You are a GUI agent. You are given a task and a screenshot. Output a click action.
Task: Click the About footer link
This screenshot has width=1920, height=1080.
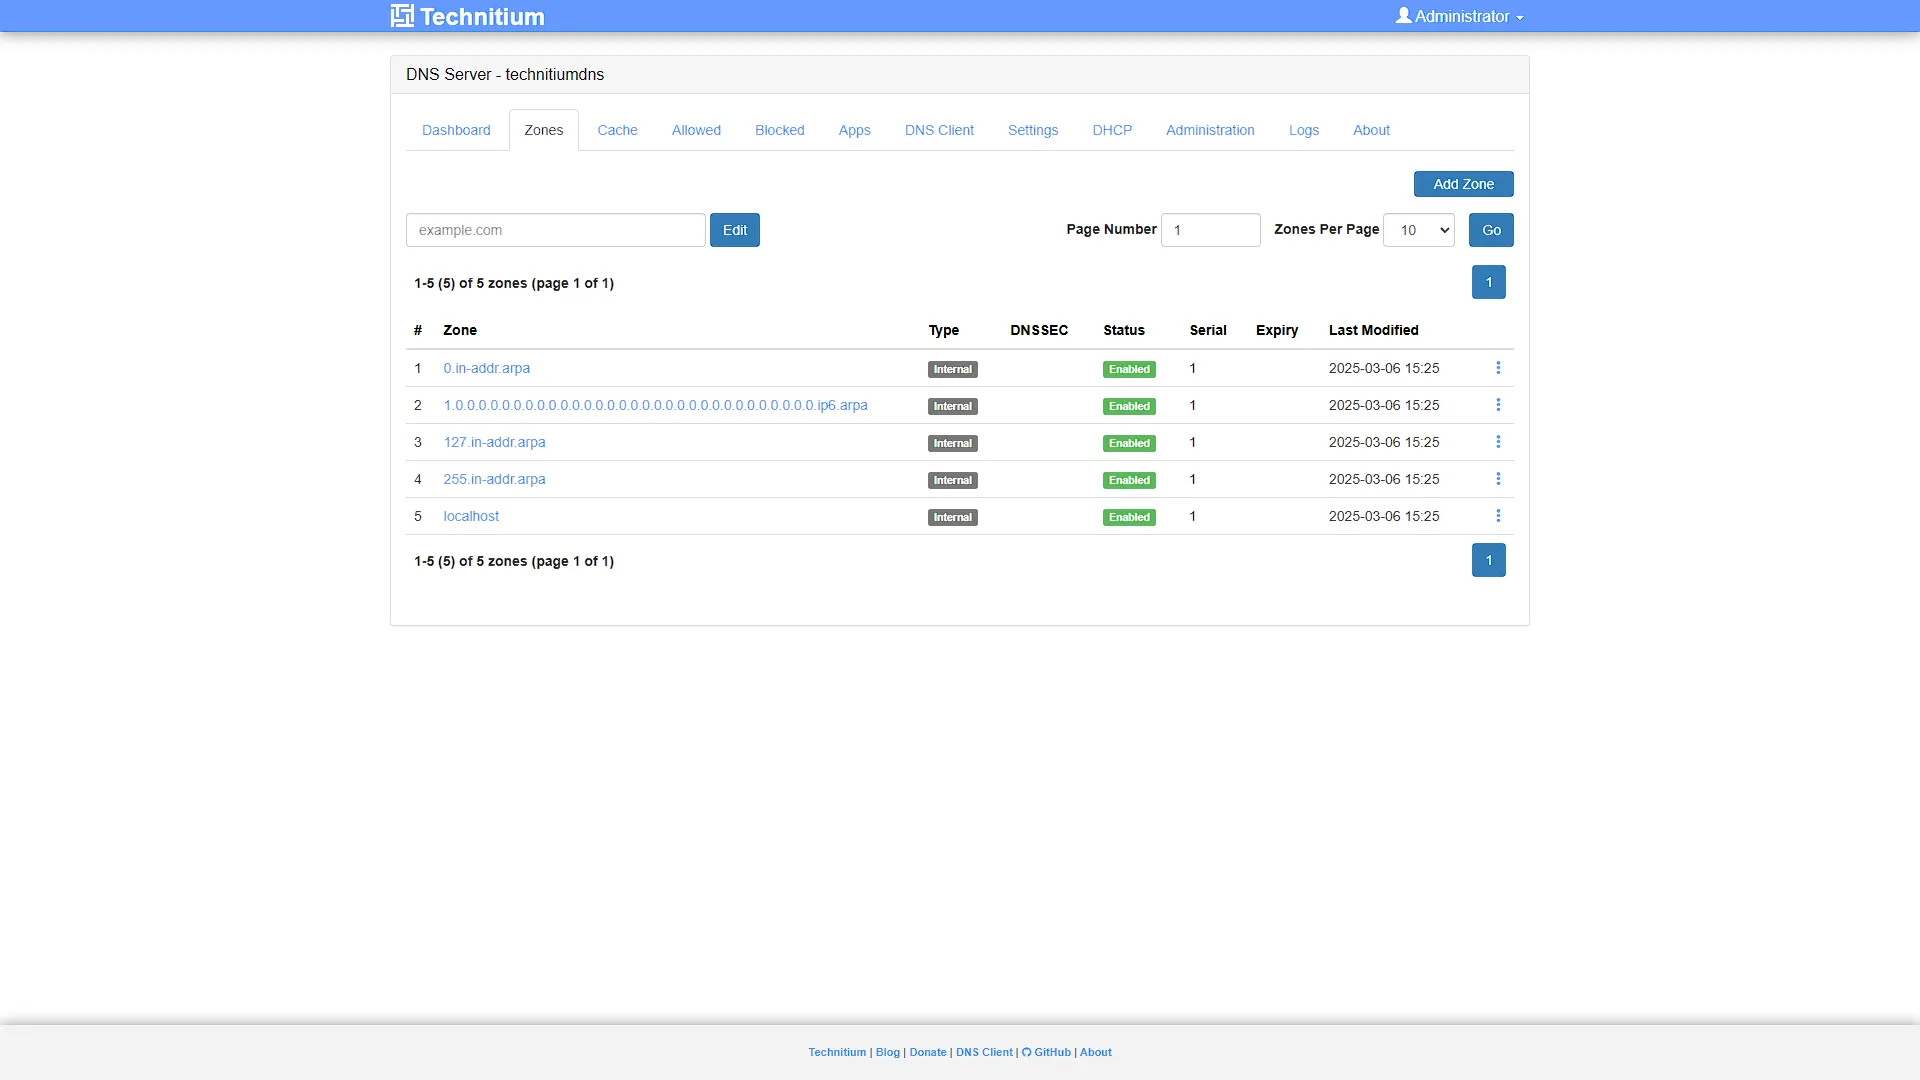[1096, 1052]
